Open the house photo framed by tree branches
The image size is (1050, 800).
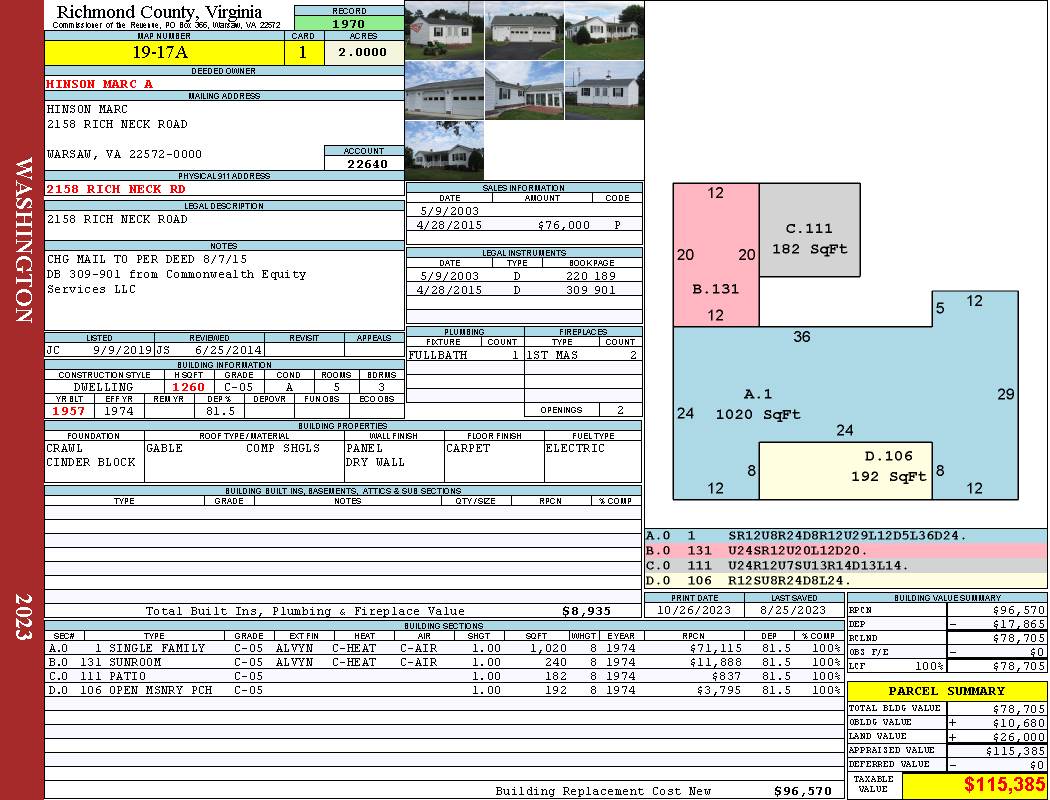(444, 150)
